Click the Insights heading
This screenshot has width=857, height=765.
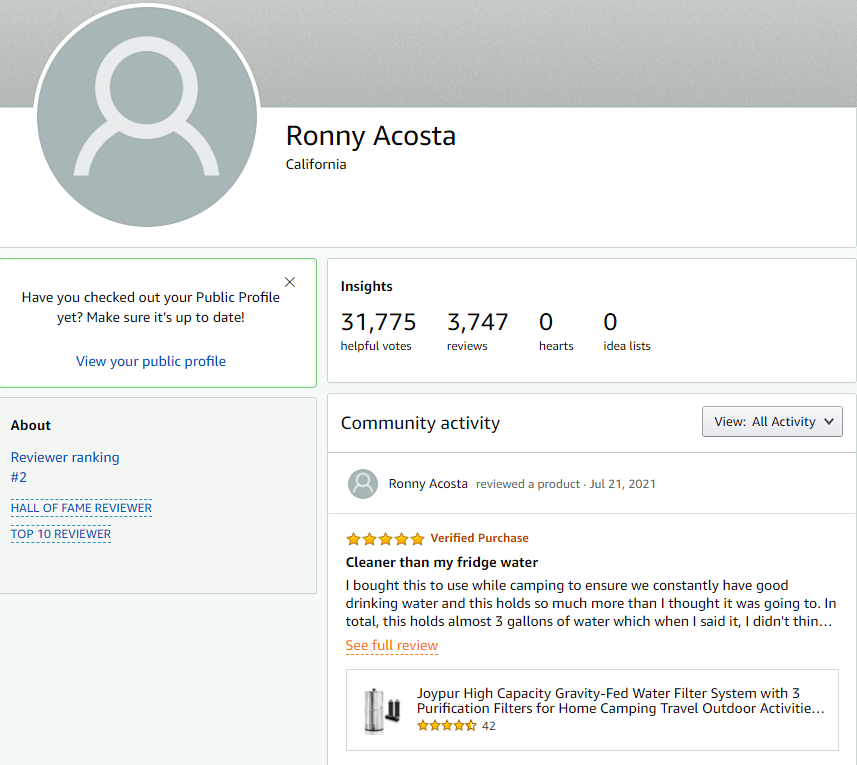coord(367,286)
